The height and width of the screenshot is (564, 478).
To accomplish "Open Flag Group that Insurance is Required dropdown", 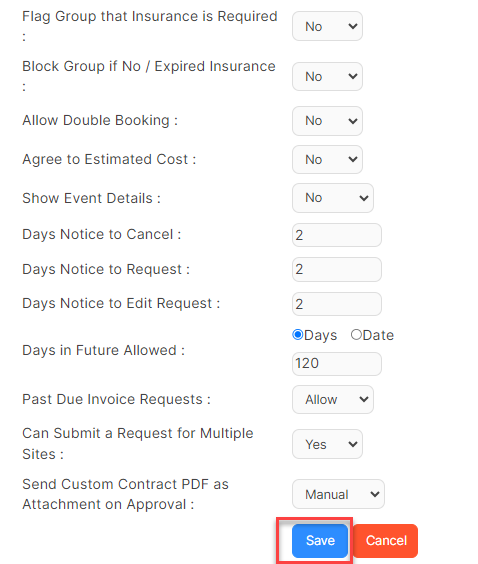I will (x=327, y=26).
